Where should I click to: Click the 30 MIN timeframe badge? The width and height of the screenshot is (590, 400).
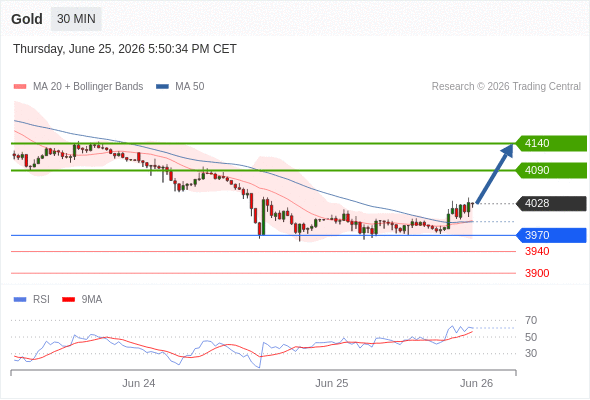point(76,19)
